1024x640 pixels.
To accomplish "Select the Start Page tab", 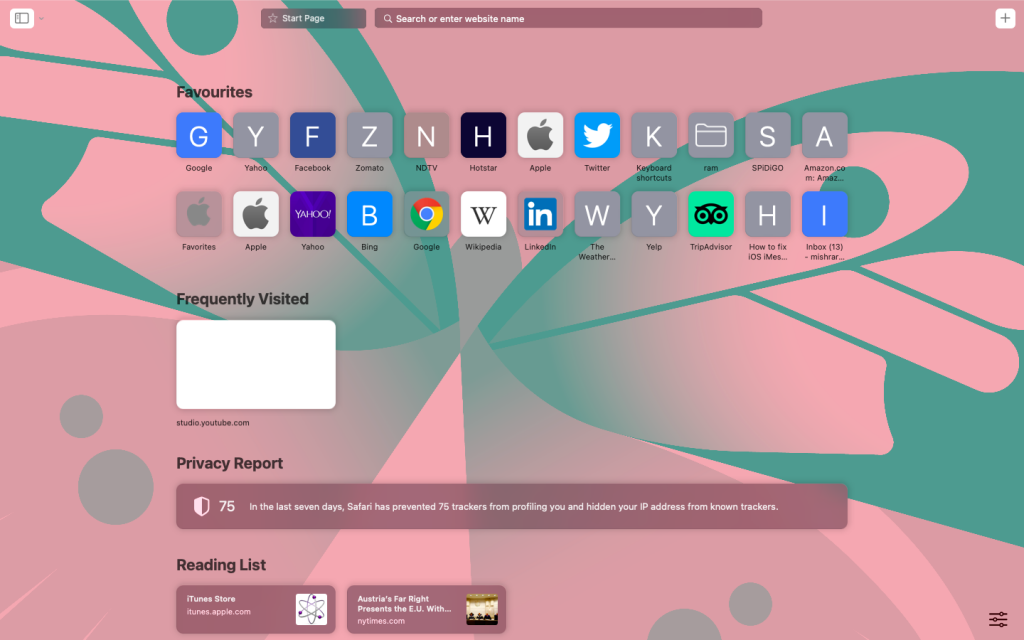I will [313, 18].
